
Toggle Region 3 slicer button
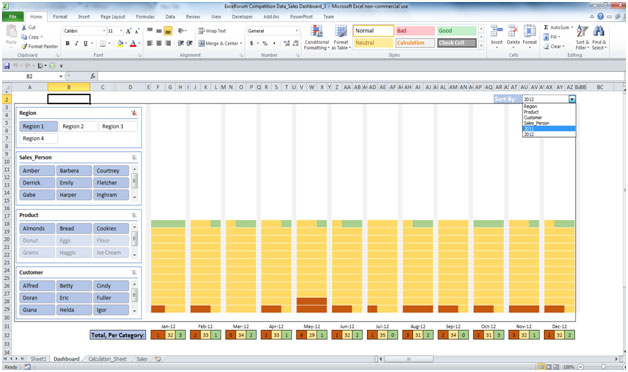(x=118, y=127)
